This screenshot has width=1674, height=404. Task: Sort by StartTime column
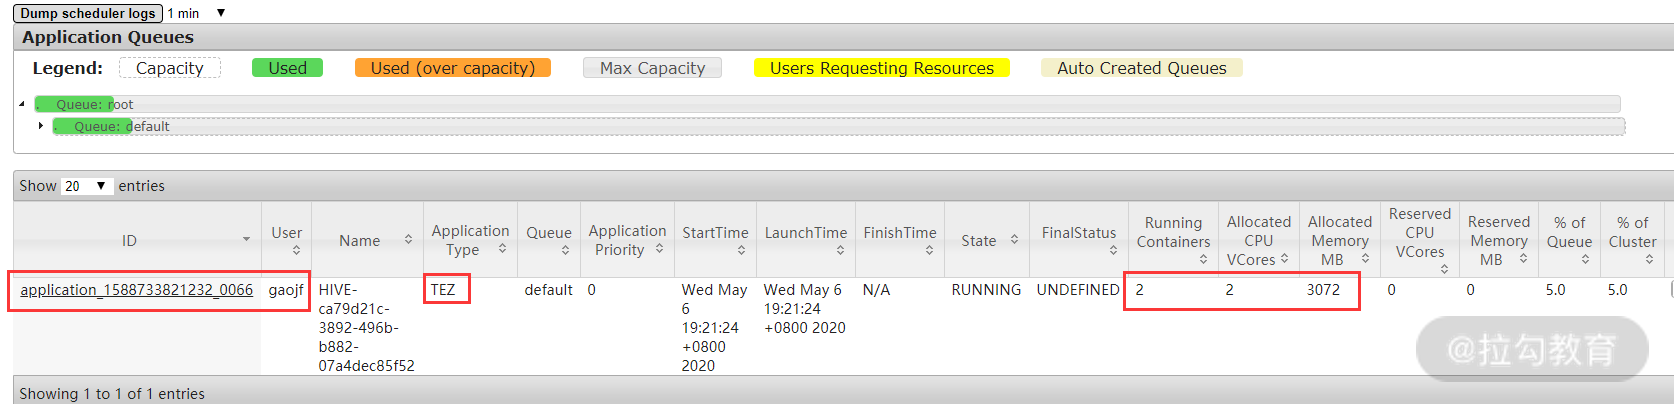(x=715, y=240)
